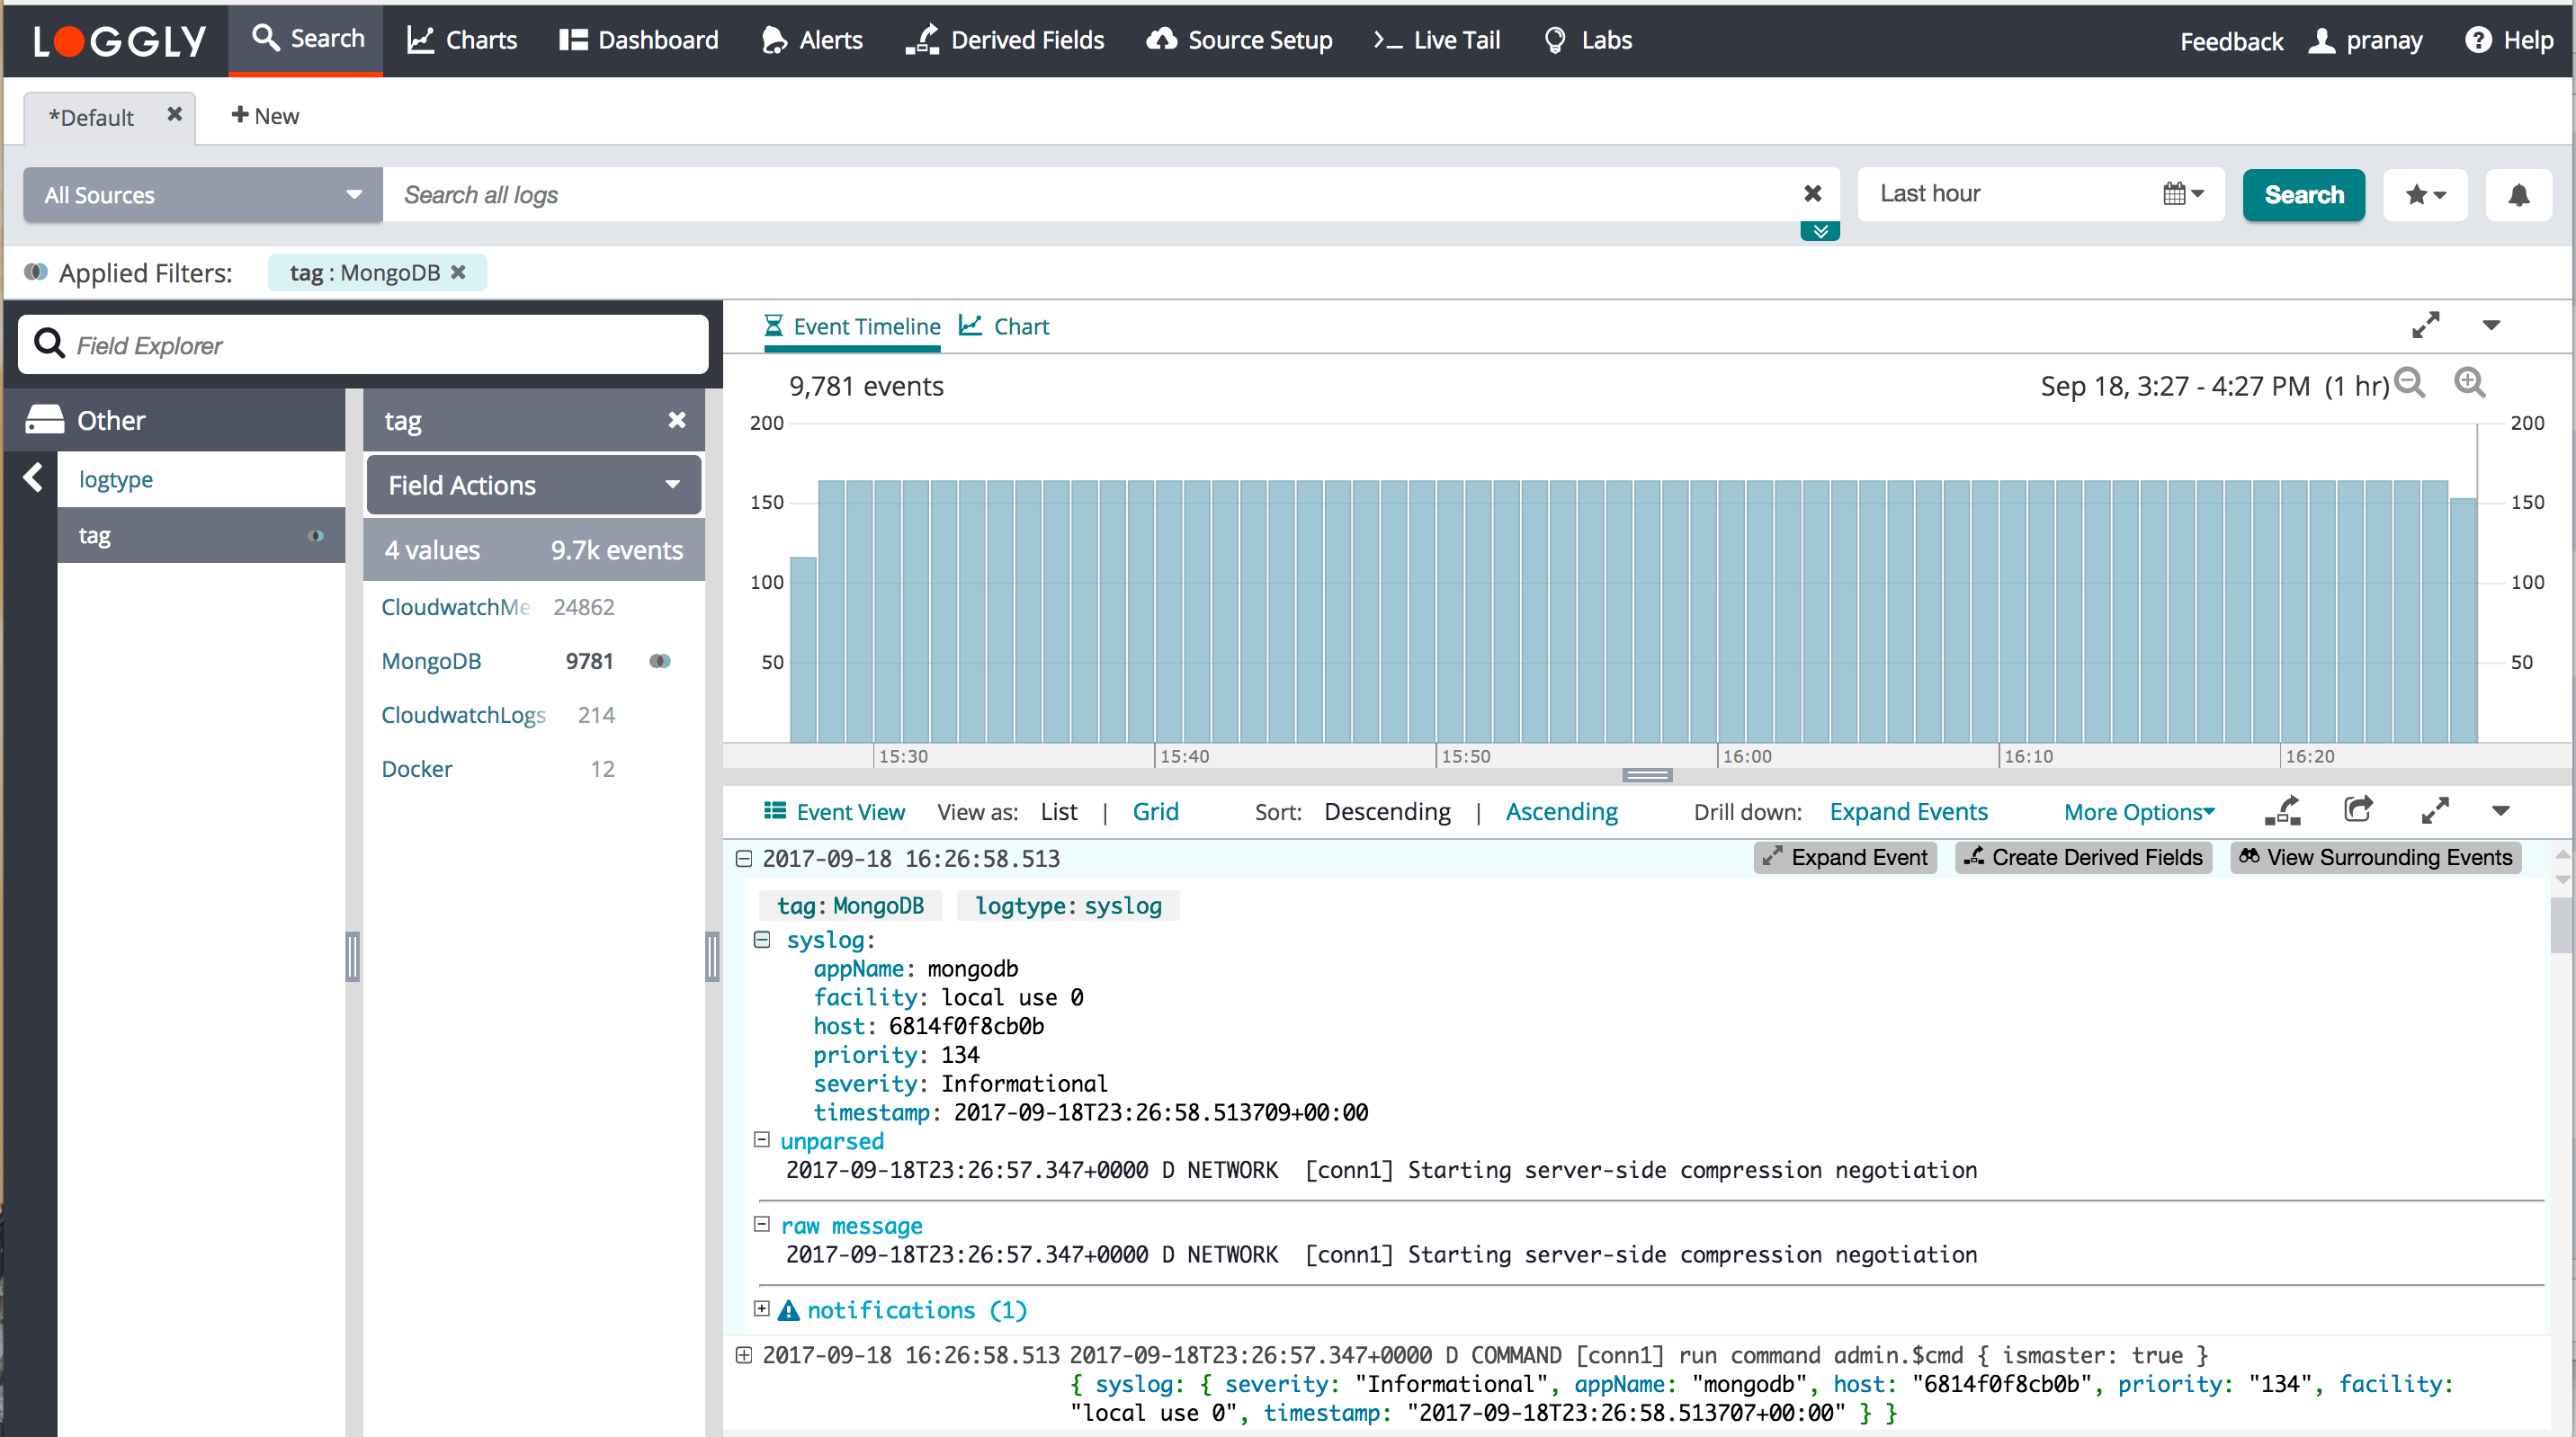This screenshot has height=1437, width=2576.
Task: Zoom out the event timeline
Action: click(2410, 384)
